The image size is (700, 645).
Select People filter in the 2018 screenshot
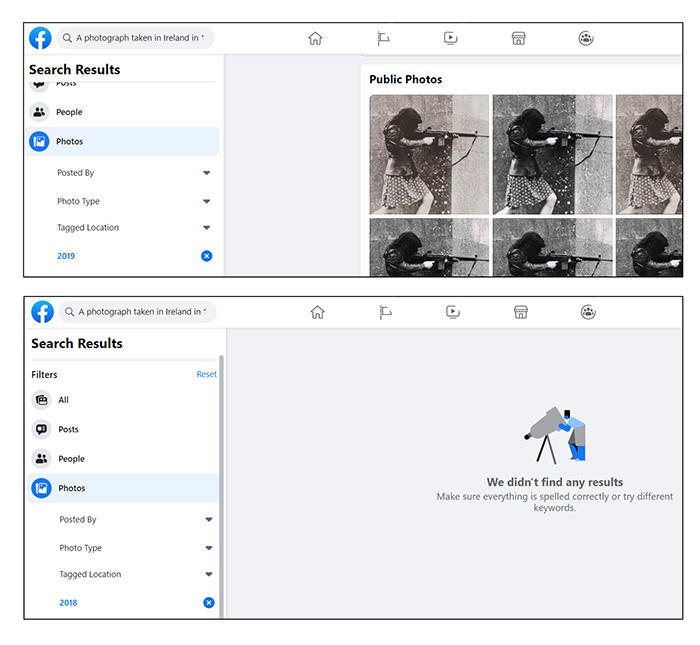coord(124,459)
